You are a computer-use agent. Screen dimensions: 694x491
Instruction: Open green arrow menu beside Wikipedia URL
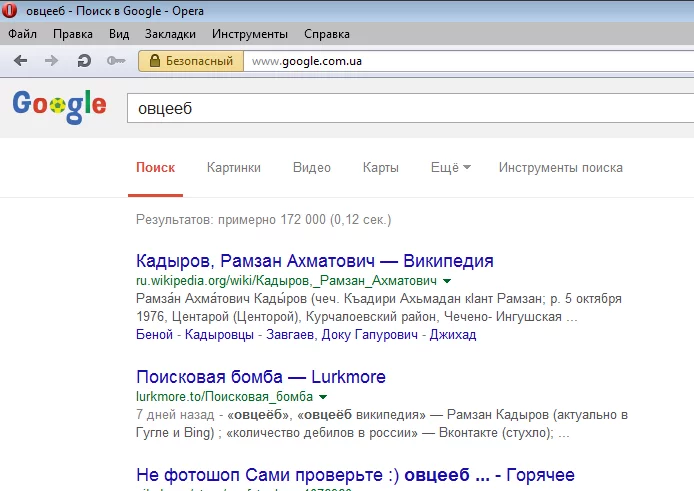(447, 282)
